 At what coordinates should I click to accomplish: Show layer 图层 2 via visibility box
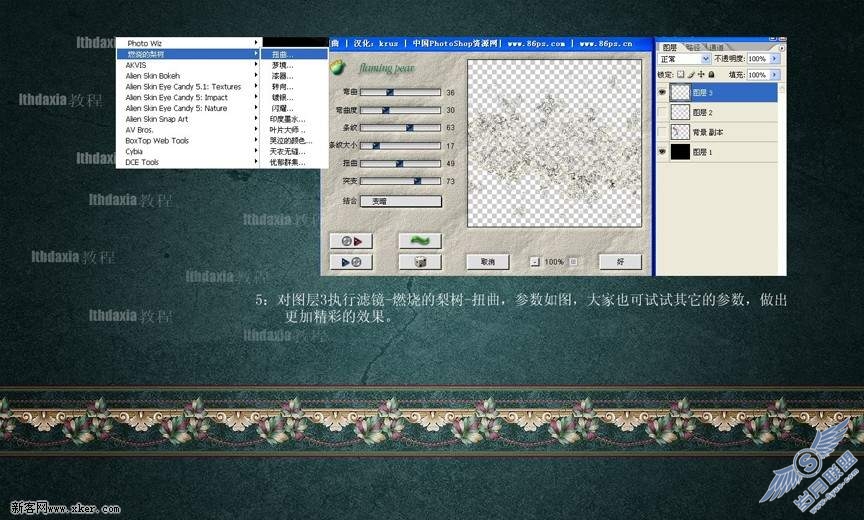[662, 112]
